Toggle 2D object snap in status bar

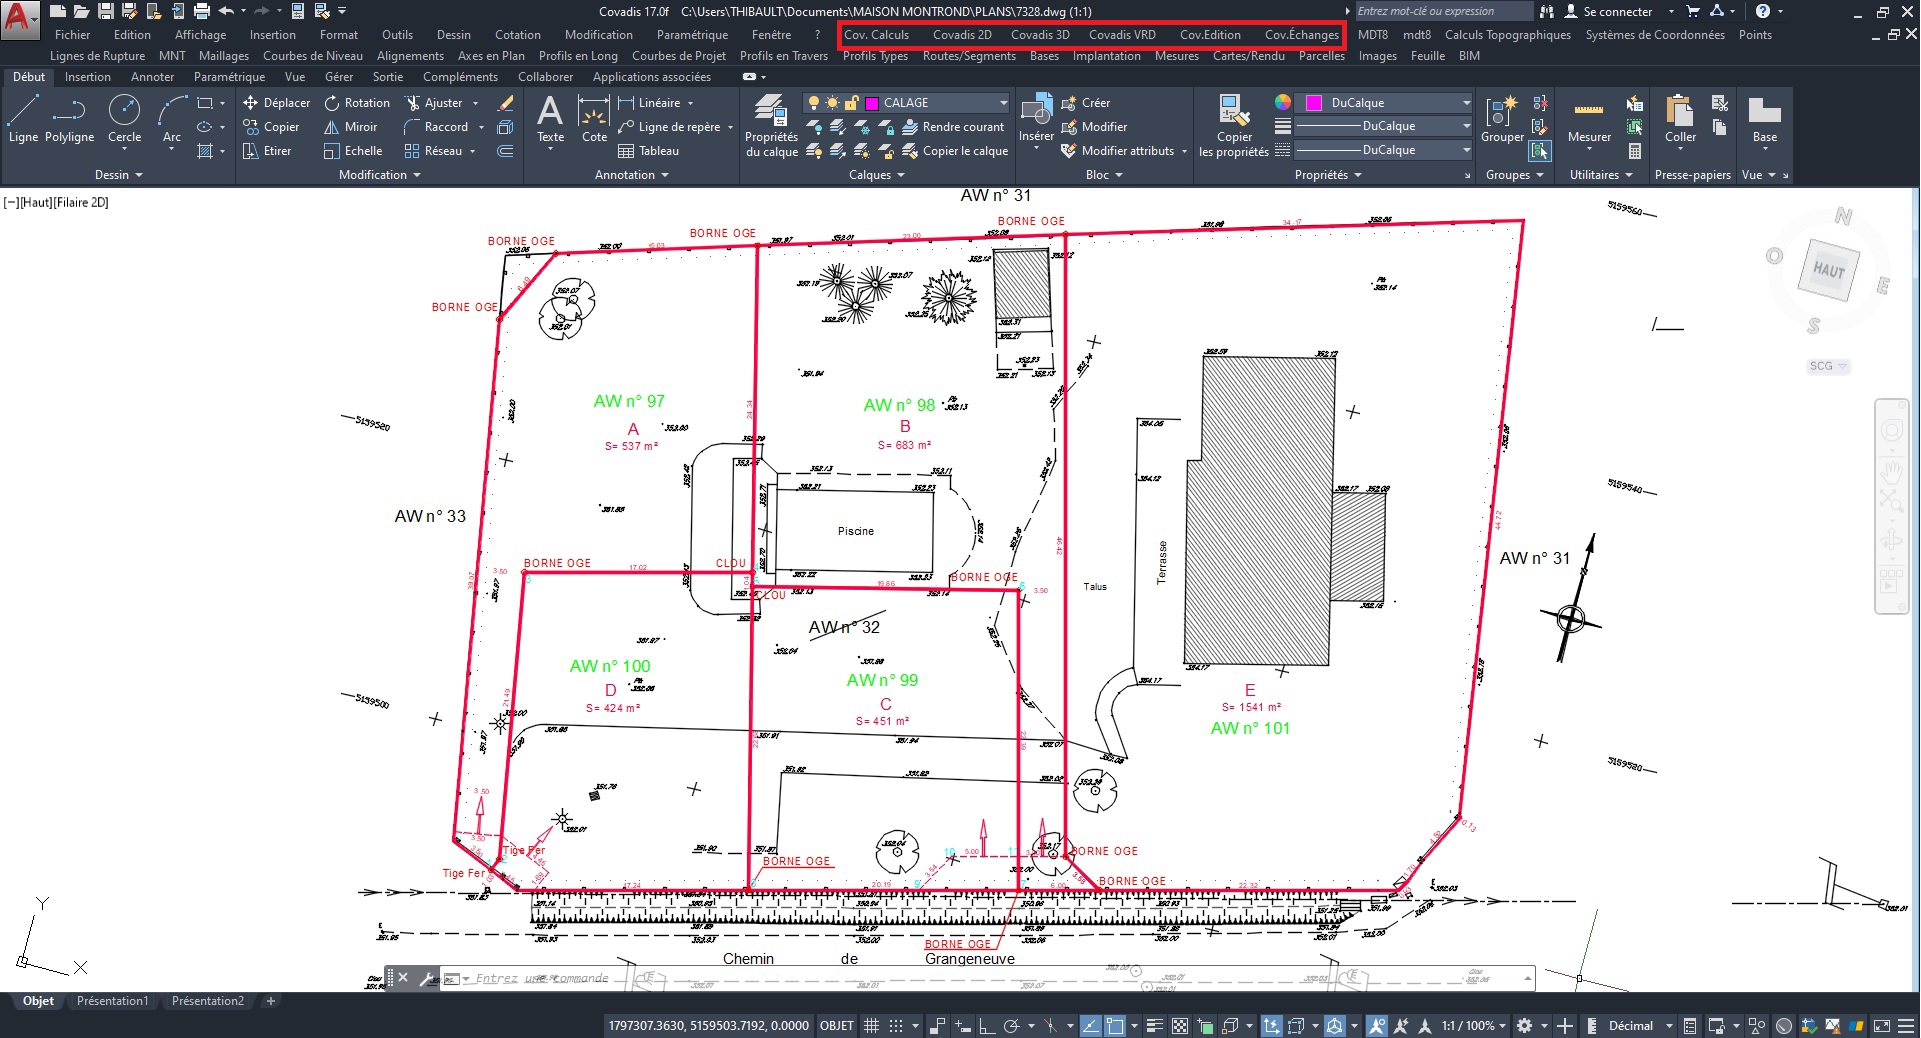tap(1115, 1026)
